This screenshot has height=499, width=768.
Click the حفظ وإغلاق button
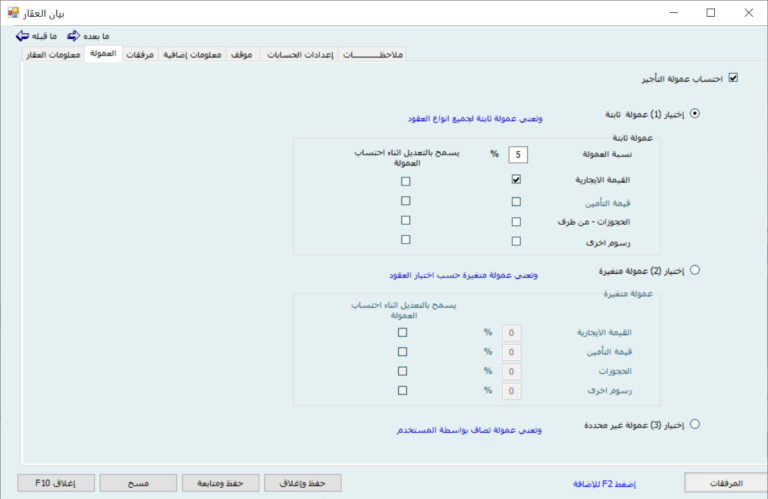[x=303, y=483]
